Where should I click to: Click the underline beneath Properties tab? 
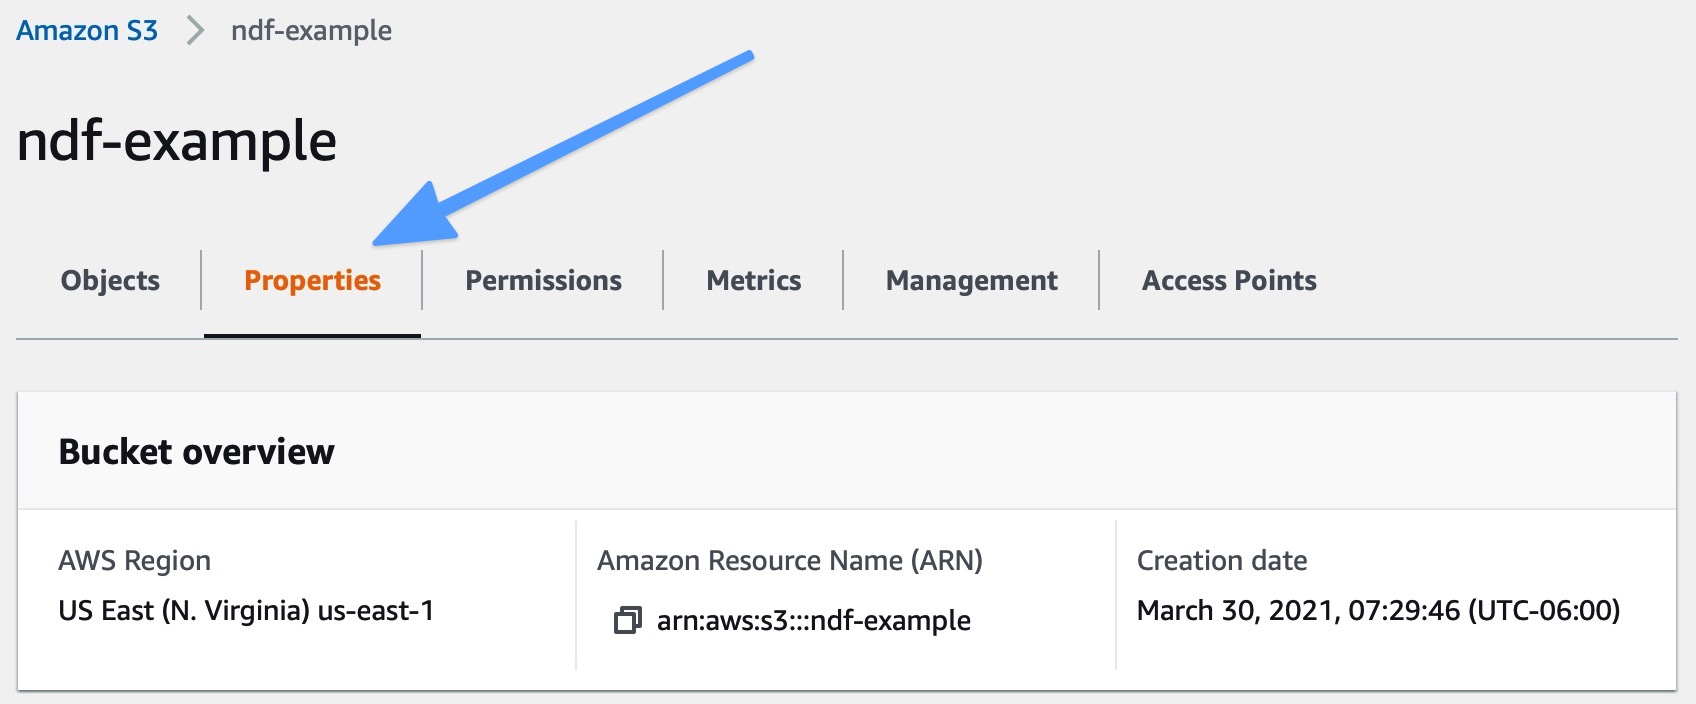tap(312, 336)
